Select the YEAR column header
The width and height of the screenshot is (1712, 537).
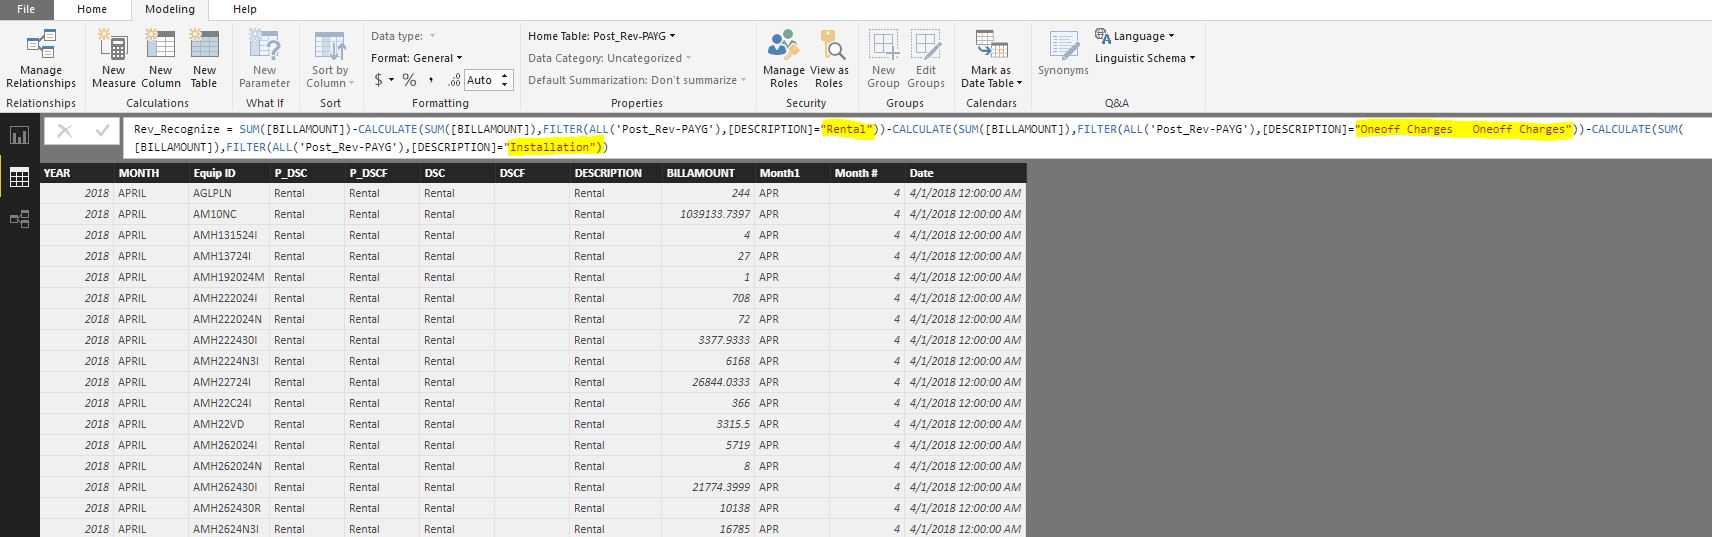tap(77, 173)
